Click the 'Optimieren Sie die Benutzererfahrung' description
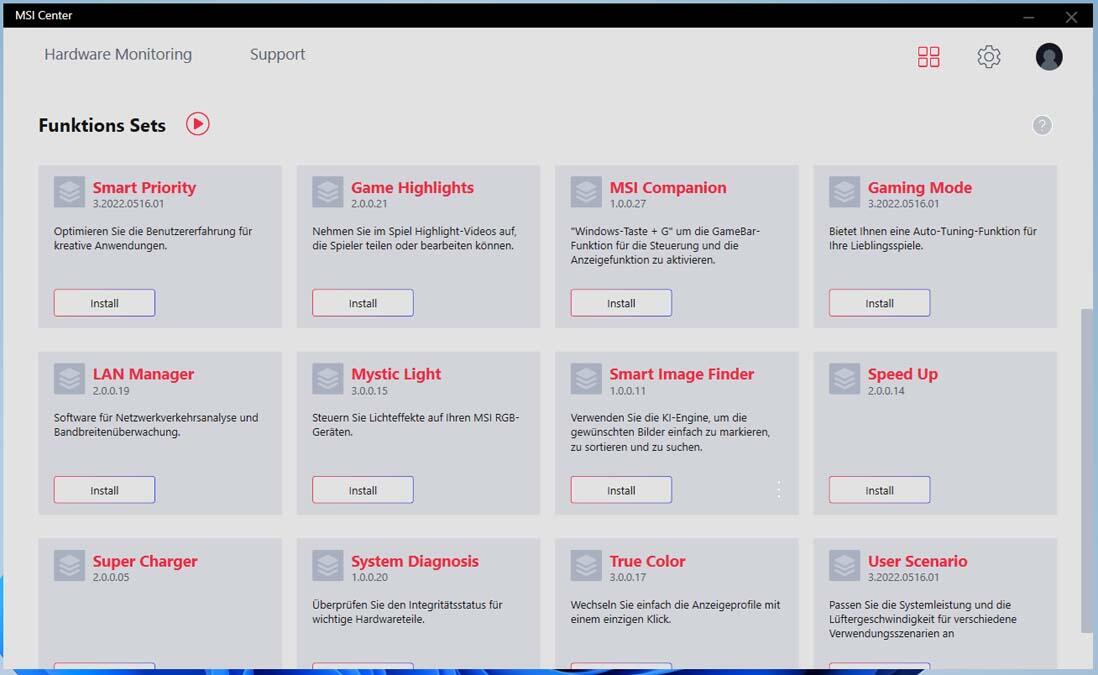 tap(153, 238)
